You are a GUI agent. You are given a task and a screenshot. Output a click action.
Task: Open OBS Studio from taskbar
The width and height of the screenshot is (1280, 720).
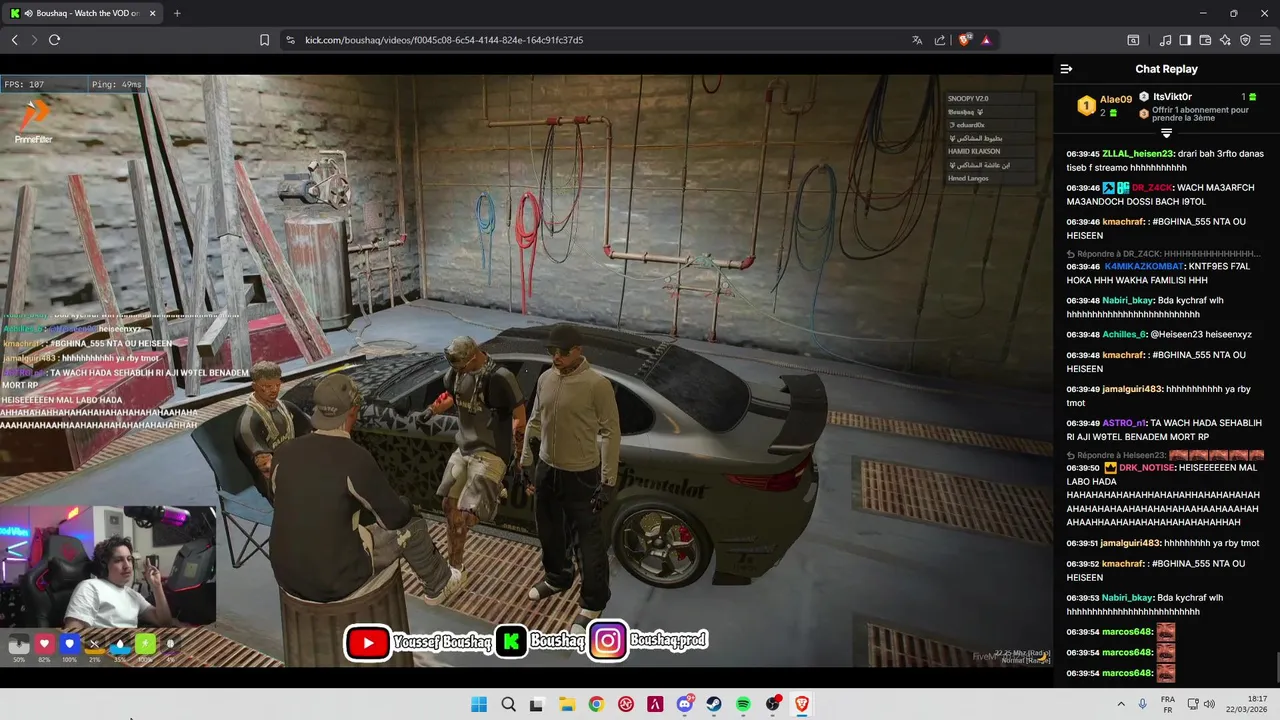(773, 705)
